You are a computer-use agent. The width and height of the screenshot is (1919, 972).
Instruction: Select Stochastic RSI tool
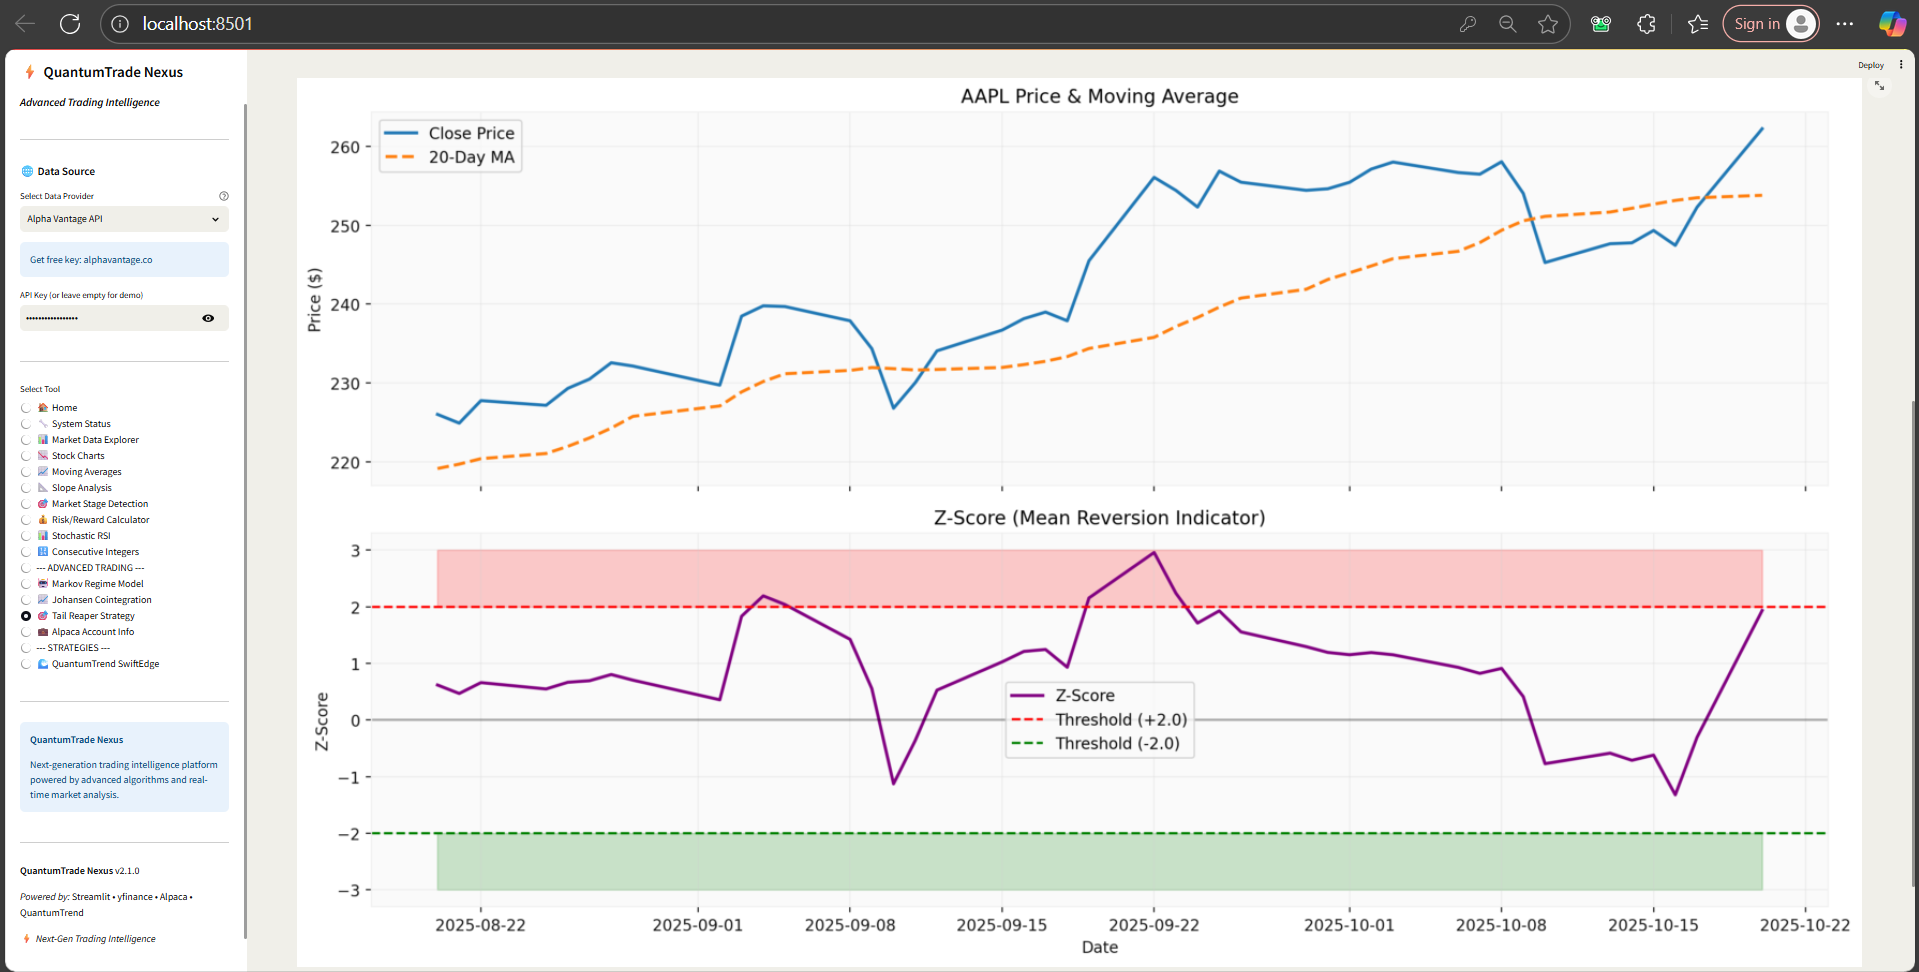point(66,536)
